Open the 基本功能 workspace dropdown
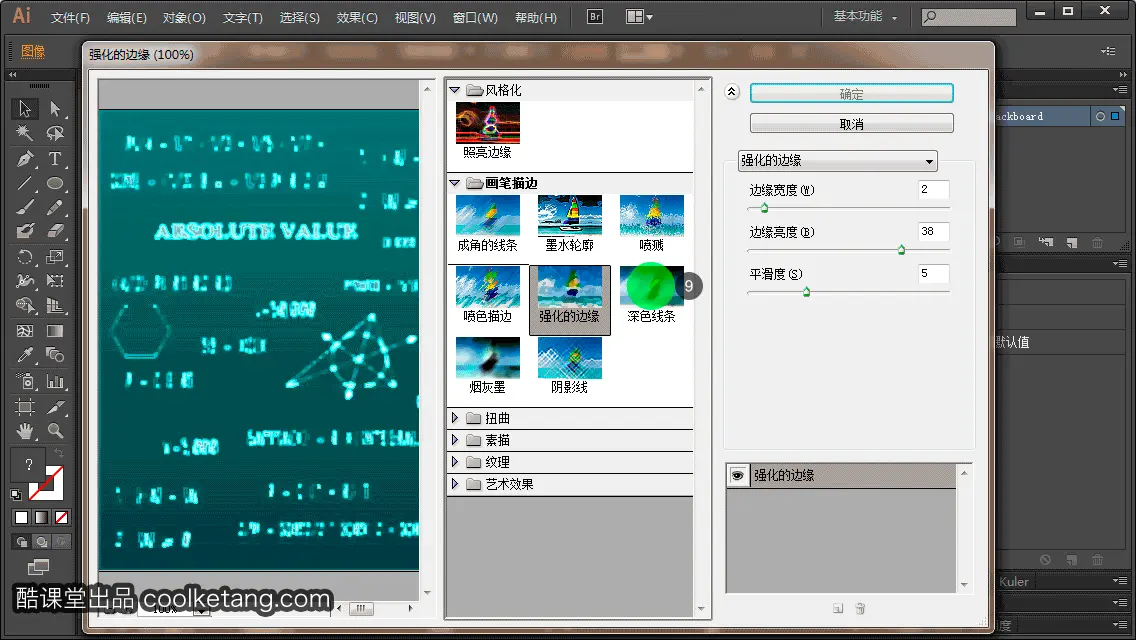The height and width of the screenshot is (640, 1136). click(x=865, y=17)
